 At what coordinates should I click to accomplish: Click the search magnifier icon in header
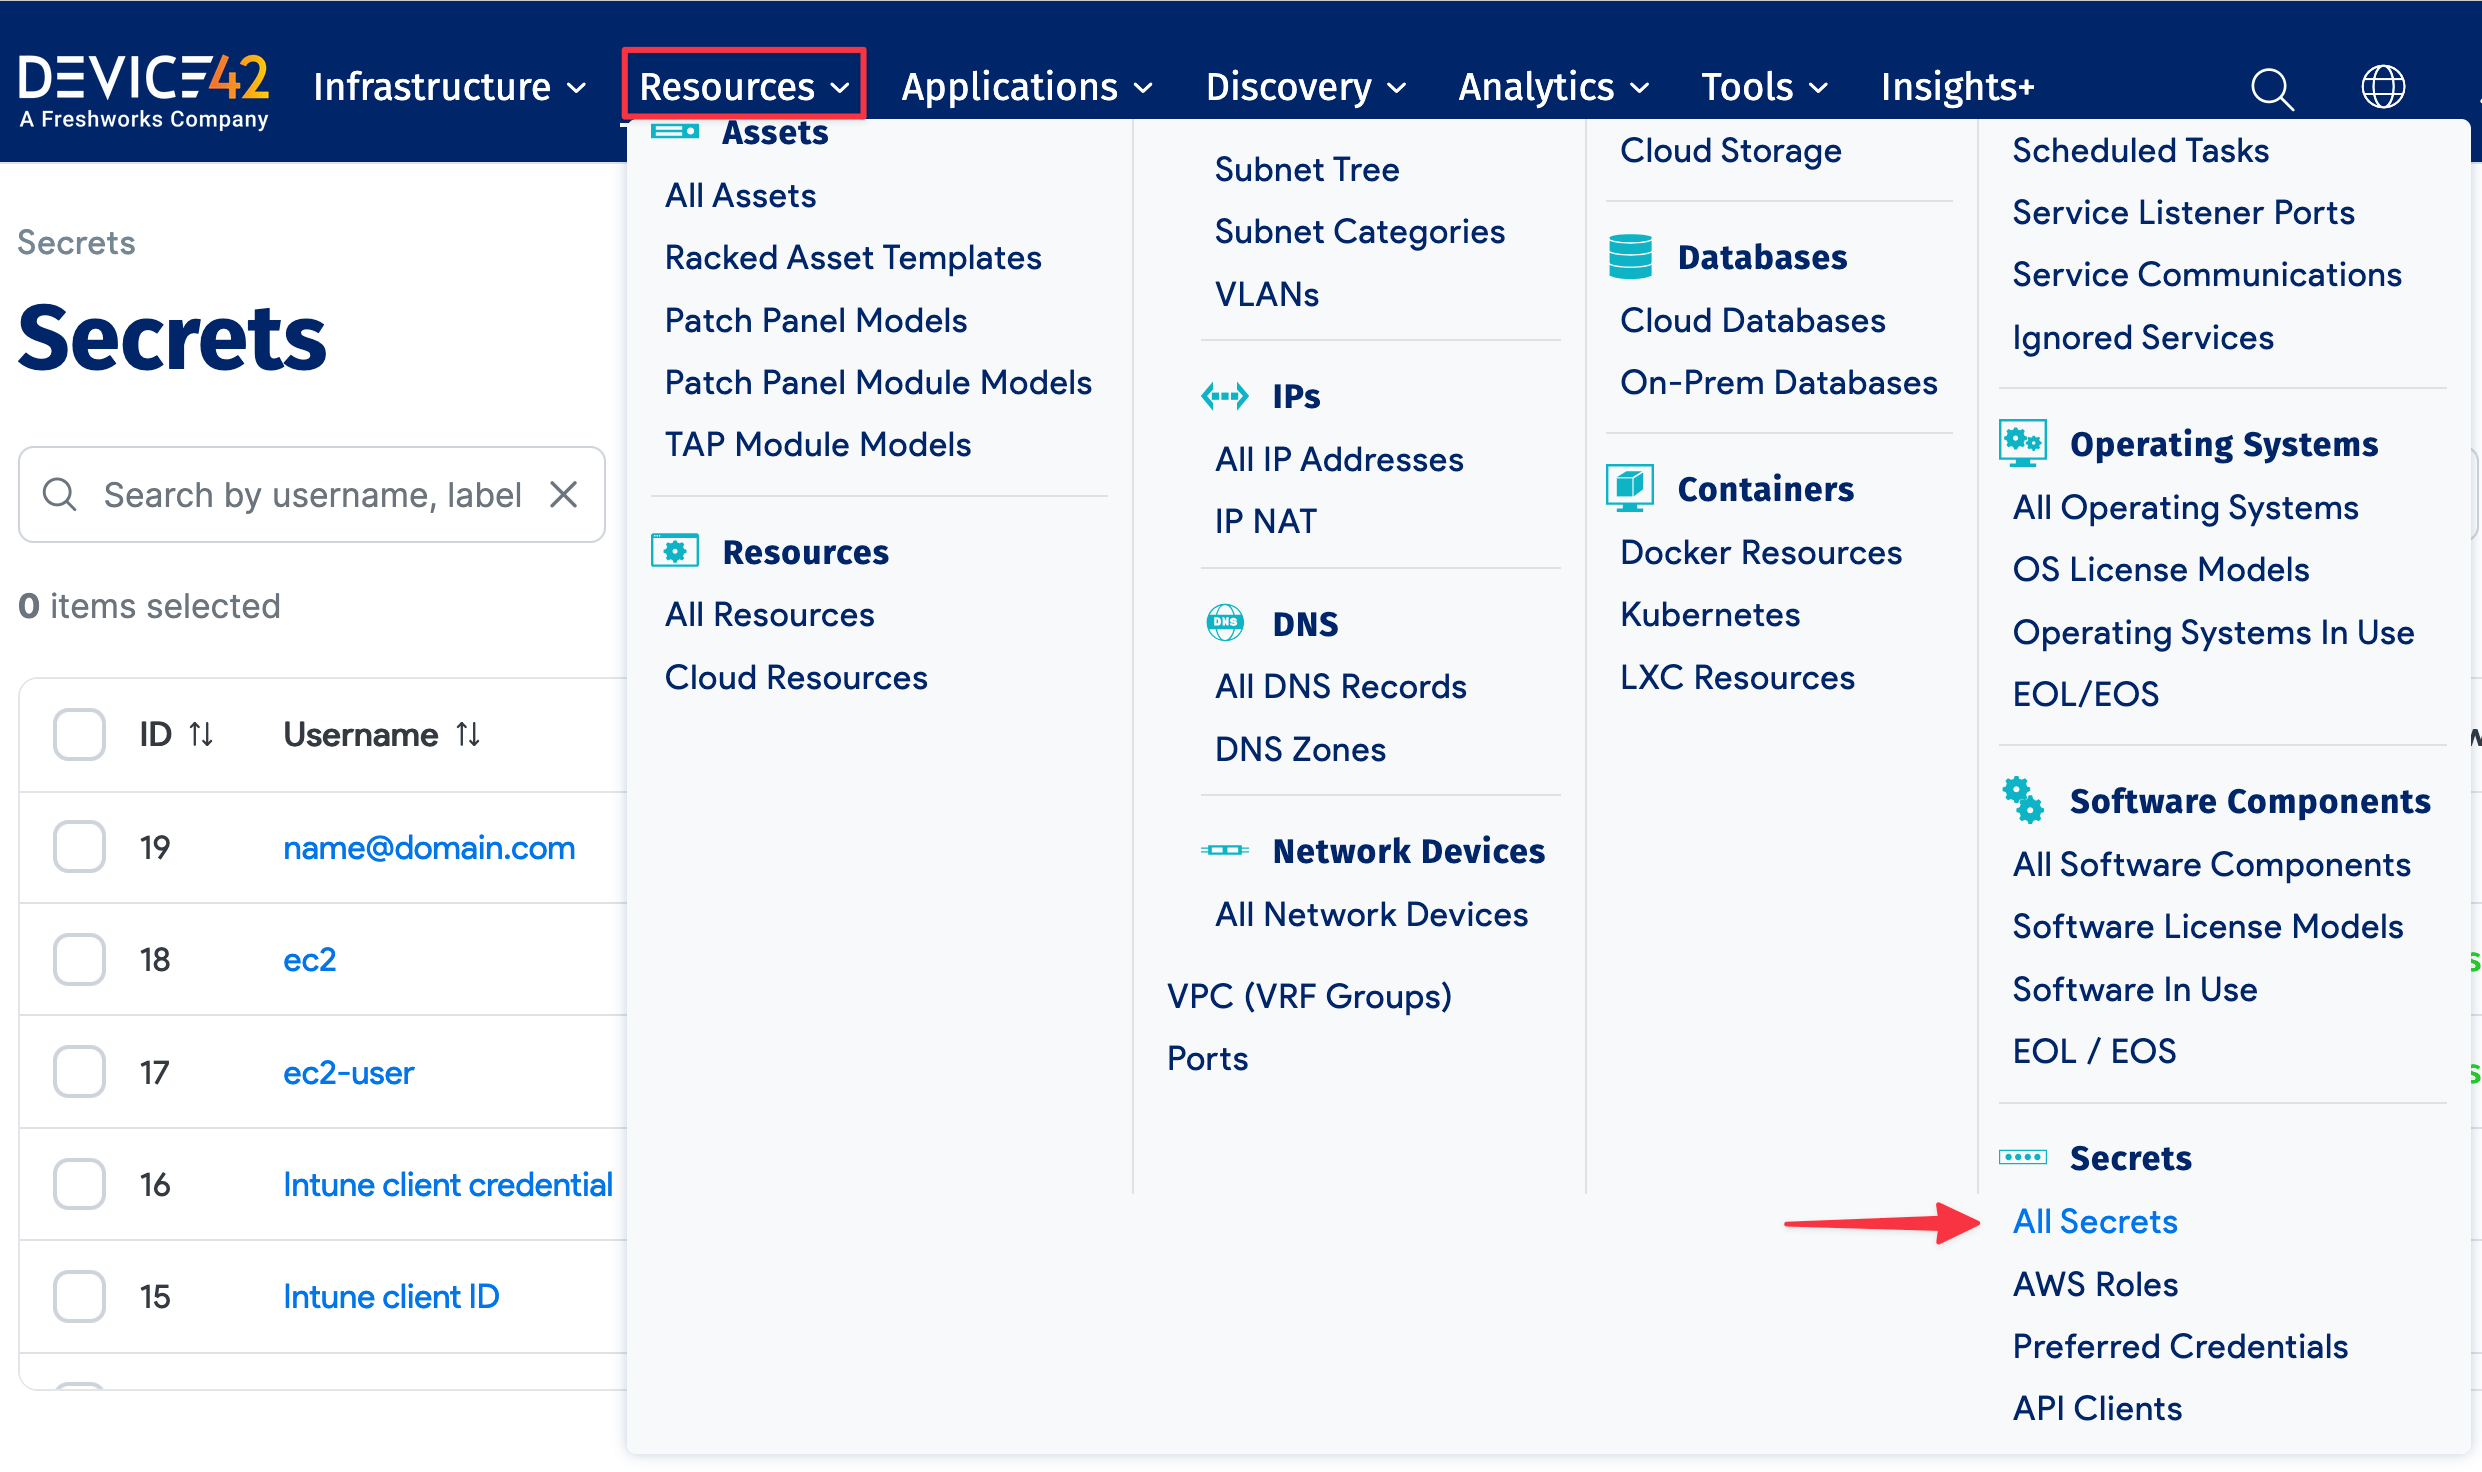(x=2271, y=88)
